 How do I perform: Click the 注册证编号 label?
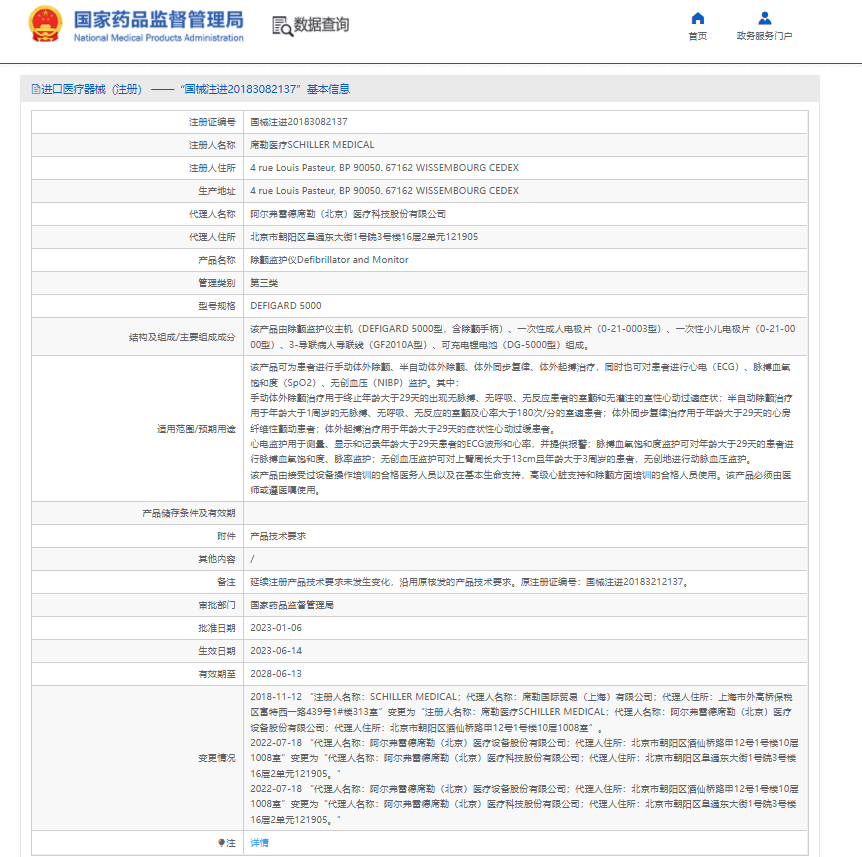point(212,122)
